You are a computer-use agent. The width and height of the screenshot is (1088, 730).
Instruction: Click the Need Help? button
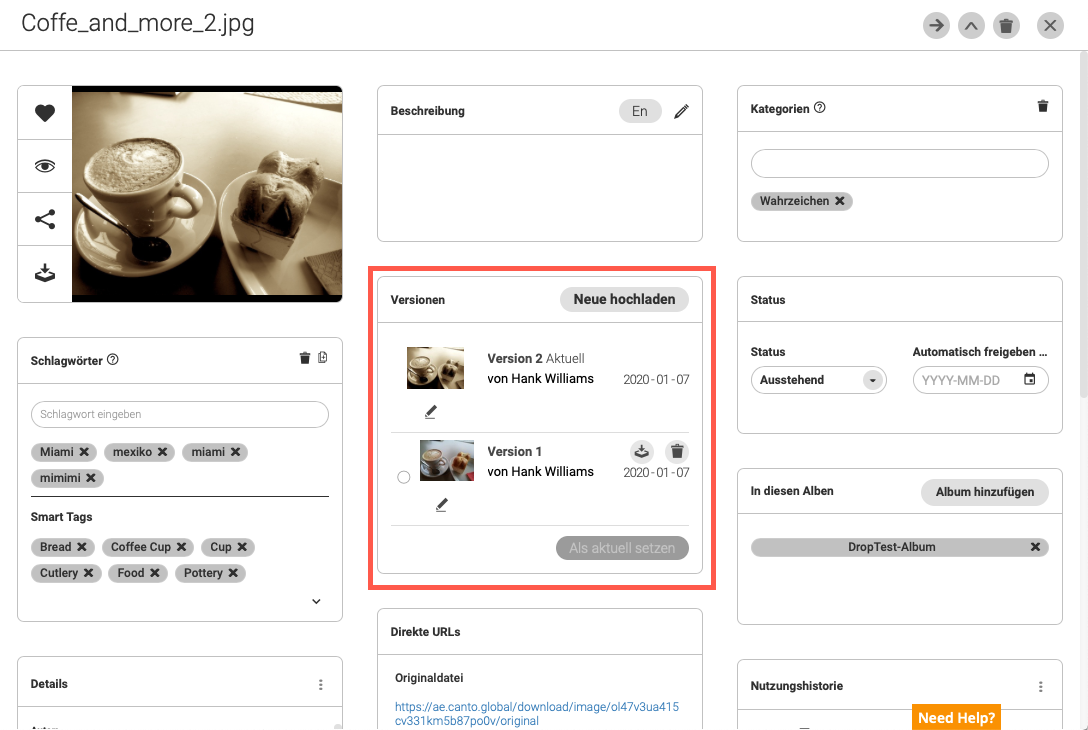pos(956,718)
